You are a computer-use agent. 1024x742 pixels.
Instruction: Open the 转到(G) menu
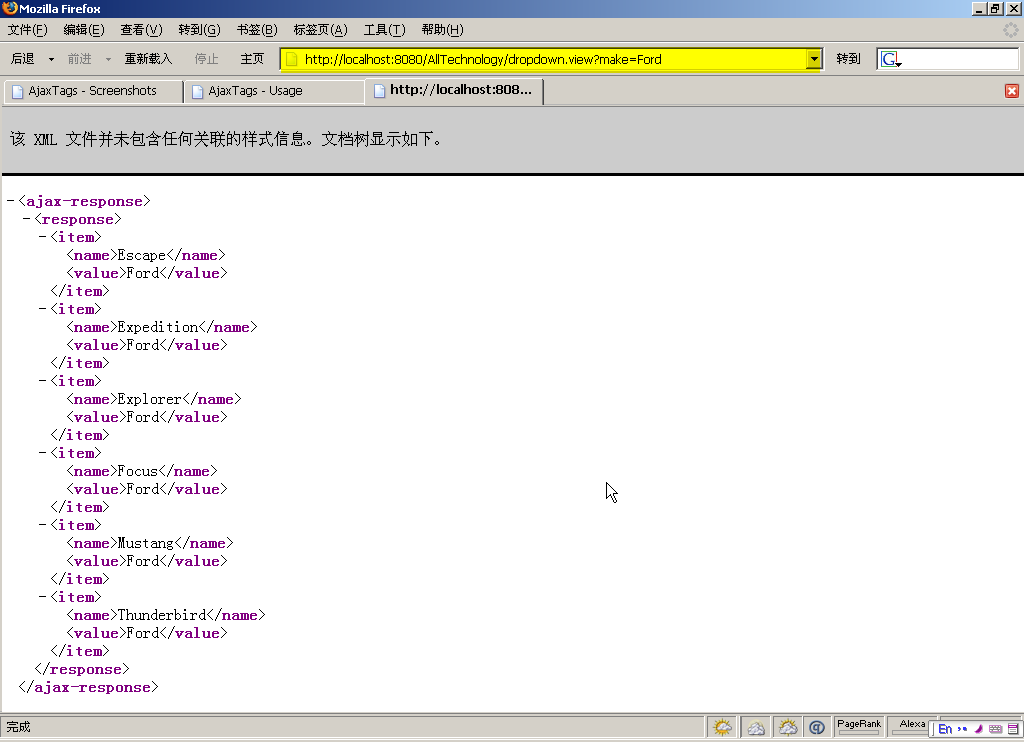(x=199, y=30)
